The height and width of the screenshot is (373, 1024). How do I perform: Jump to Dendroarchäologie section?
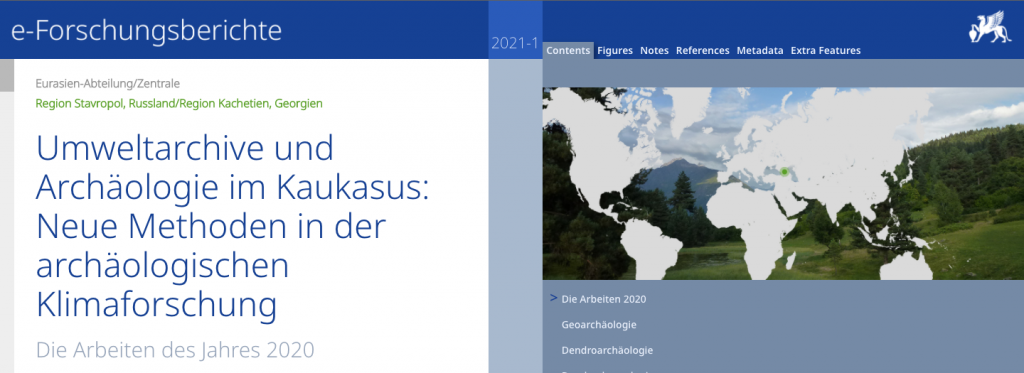(607, 351)
